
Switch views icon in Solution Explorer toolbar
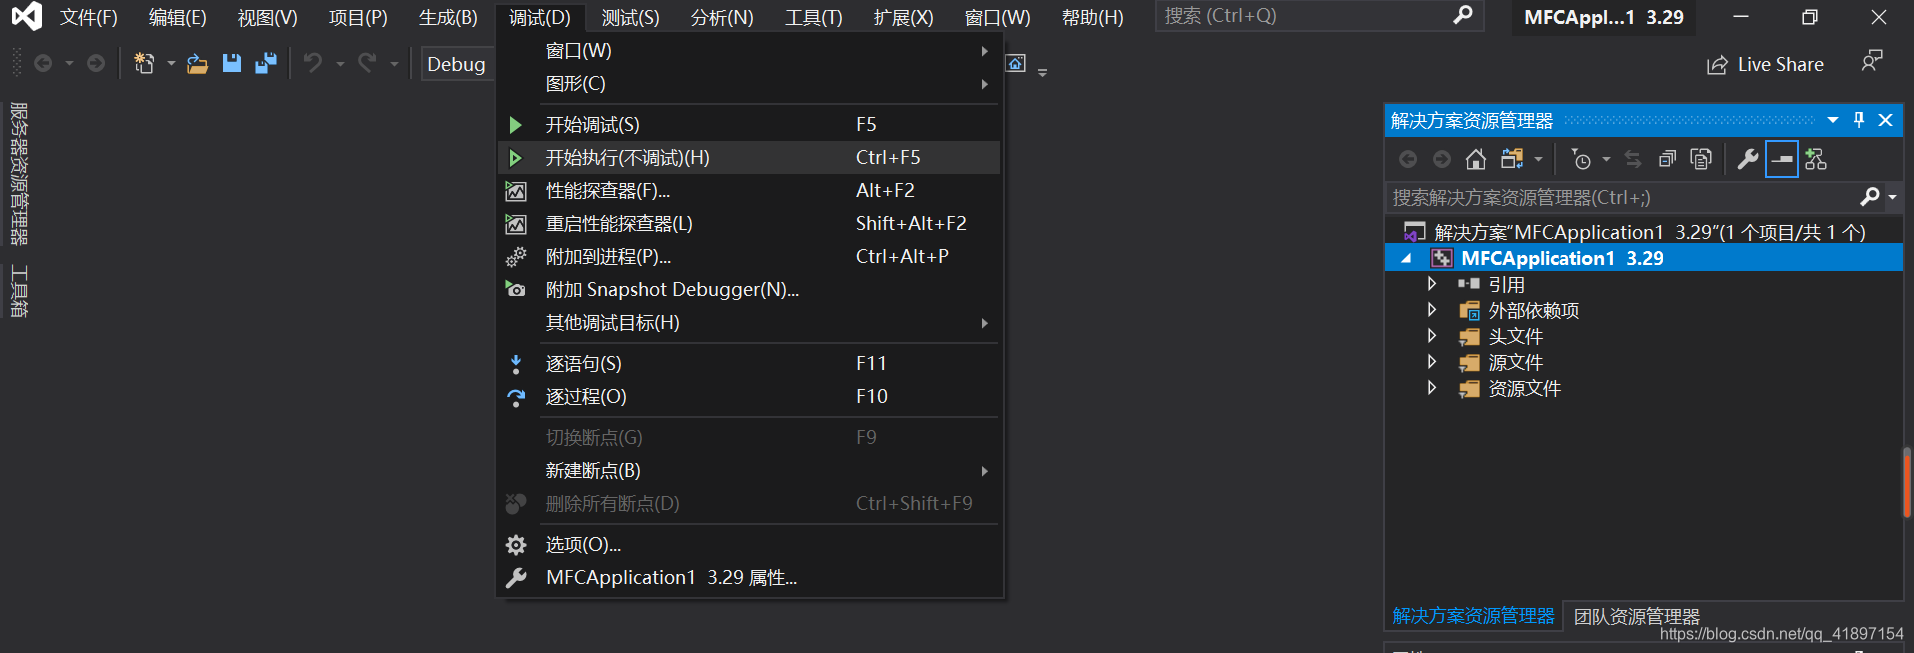[x=1512, y=159]
